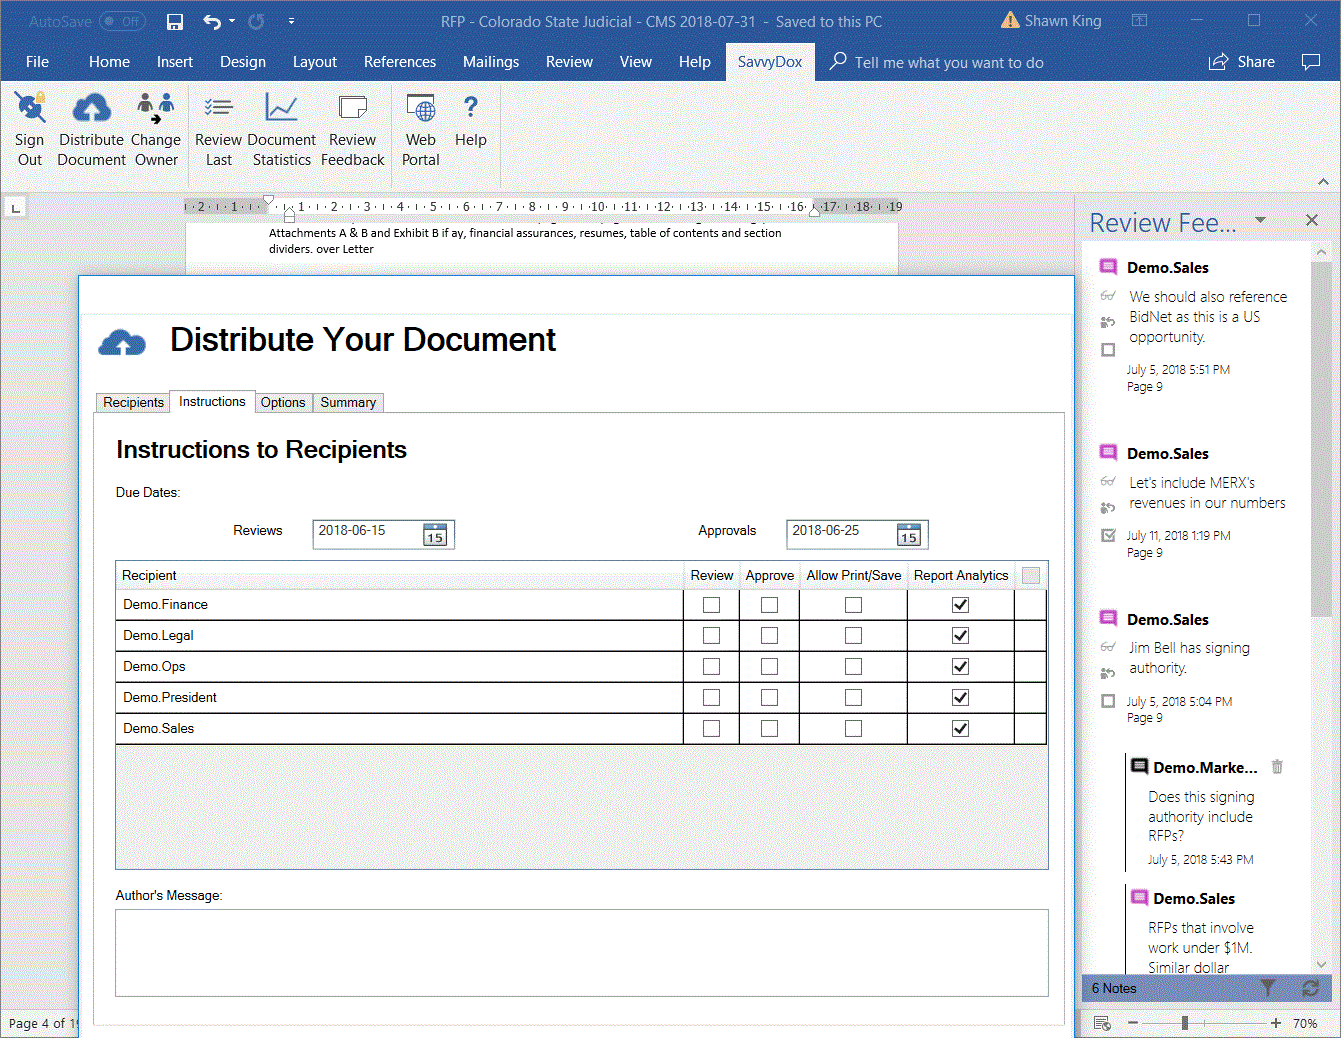Viewport: 1341px width, 1038px height.
Task: Uncheck the MERX's comment checkbox
Action: point(1108,535)
